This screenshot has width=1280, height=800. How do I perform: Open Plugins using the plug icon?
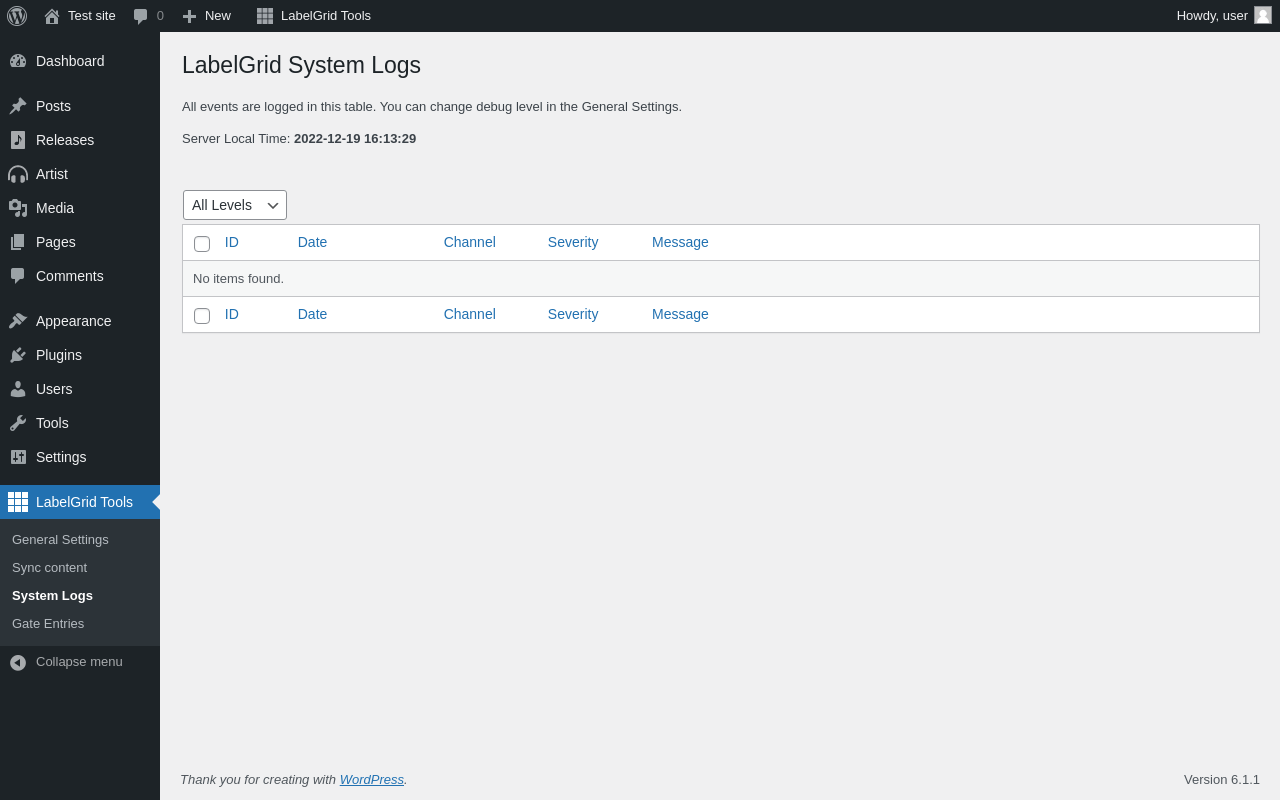(x=18, y=355)
